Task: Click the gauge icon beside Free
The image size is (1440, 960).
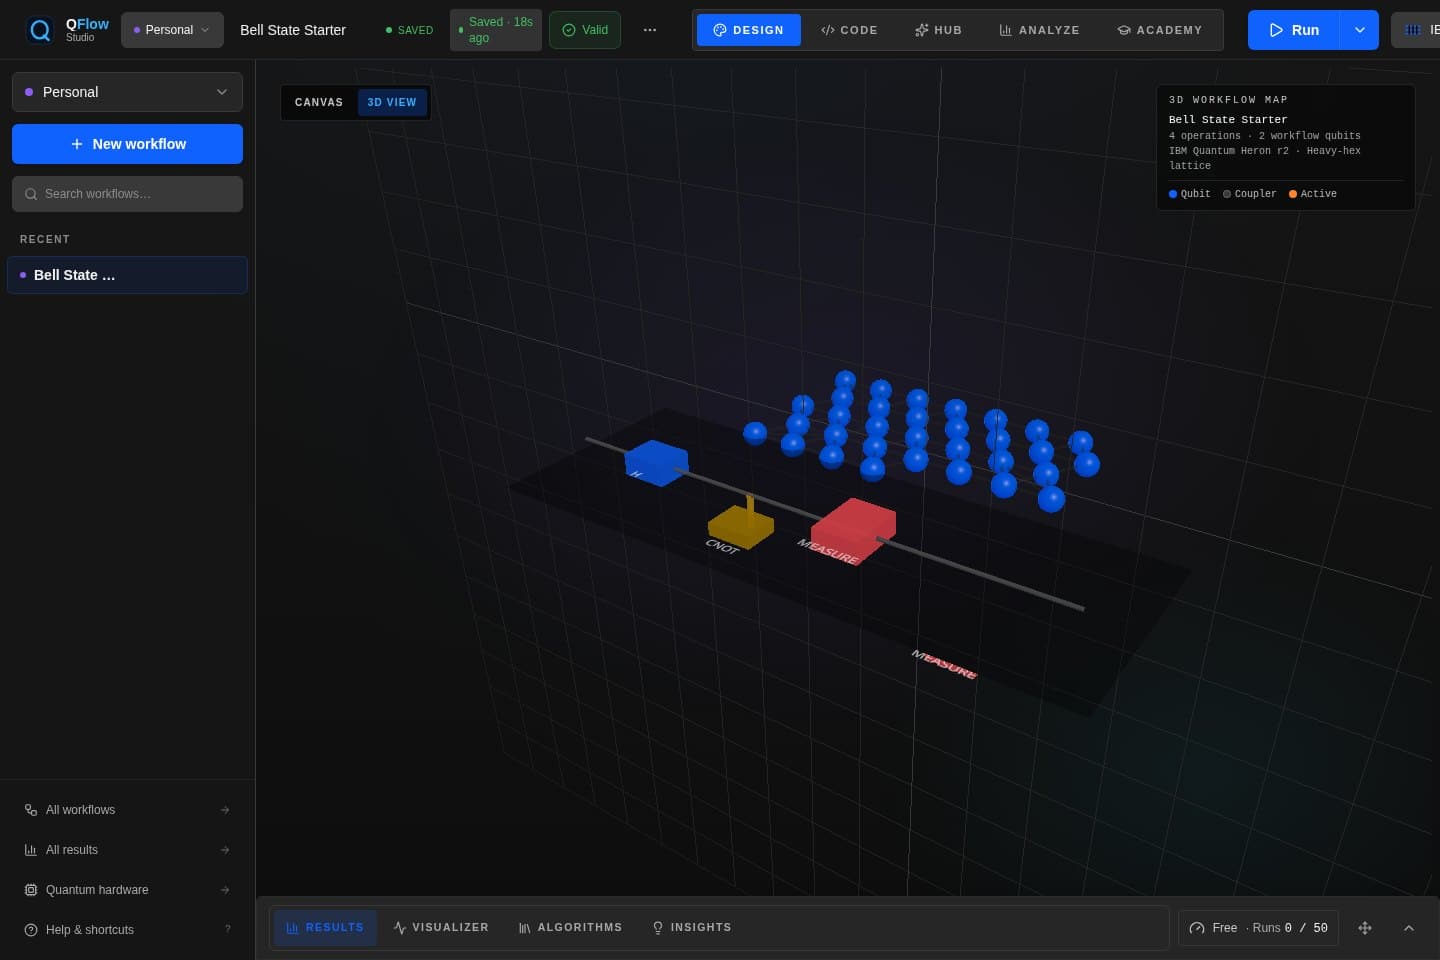Action: (x=1197, y=928)
